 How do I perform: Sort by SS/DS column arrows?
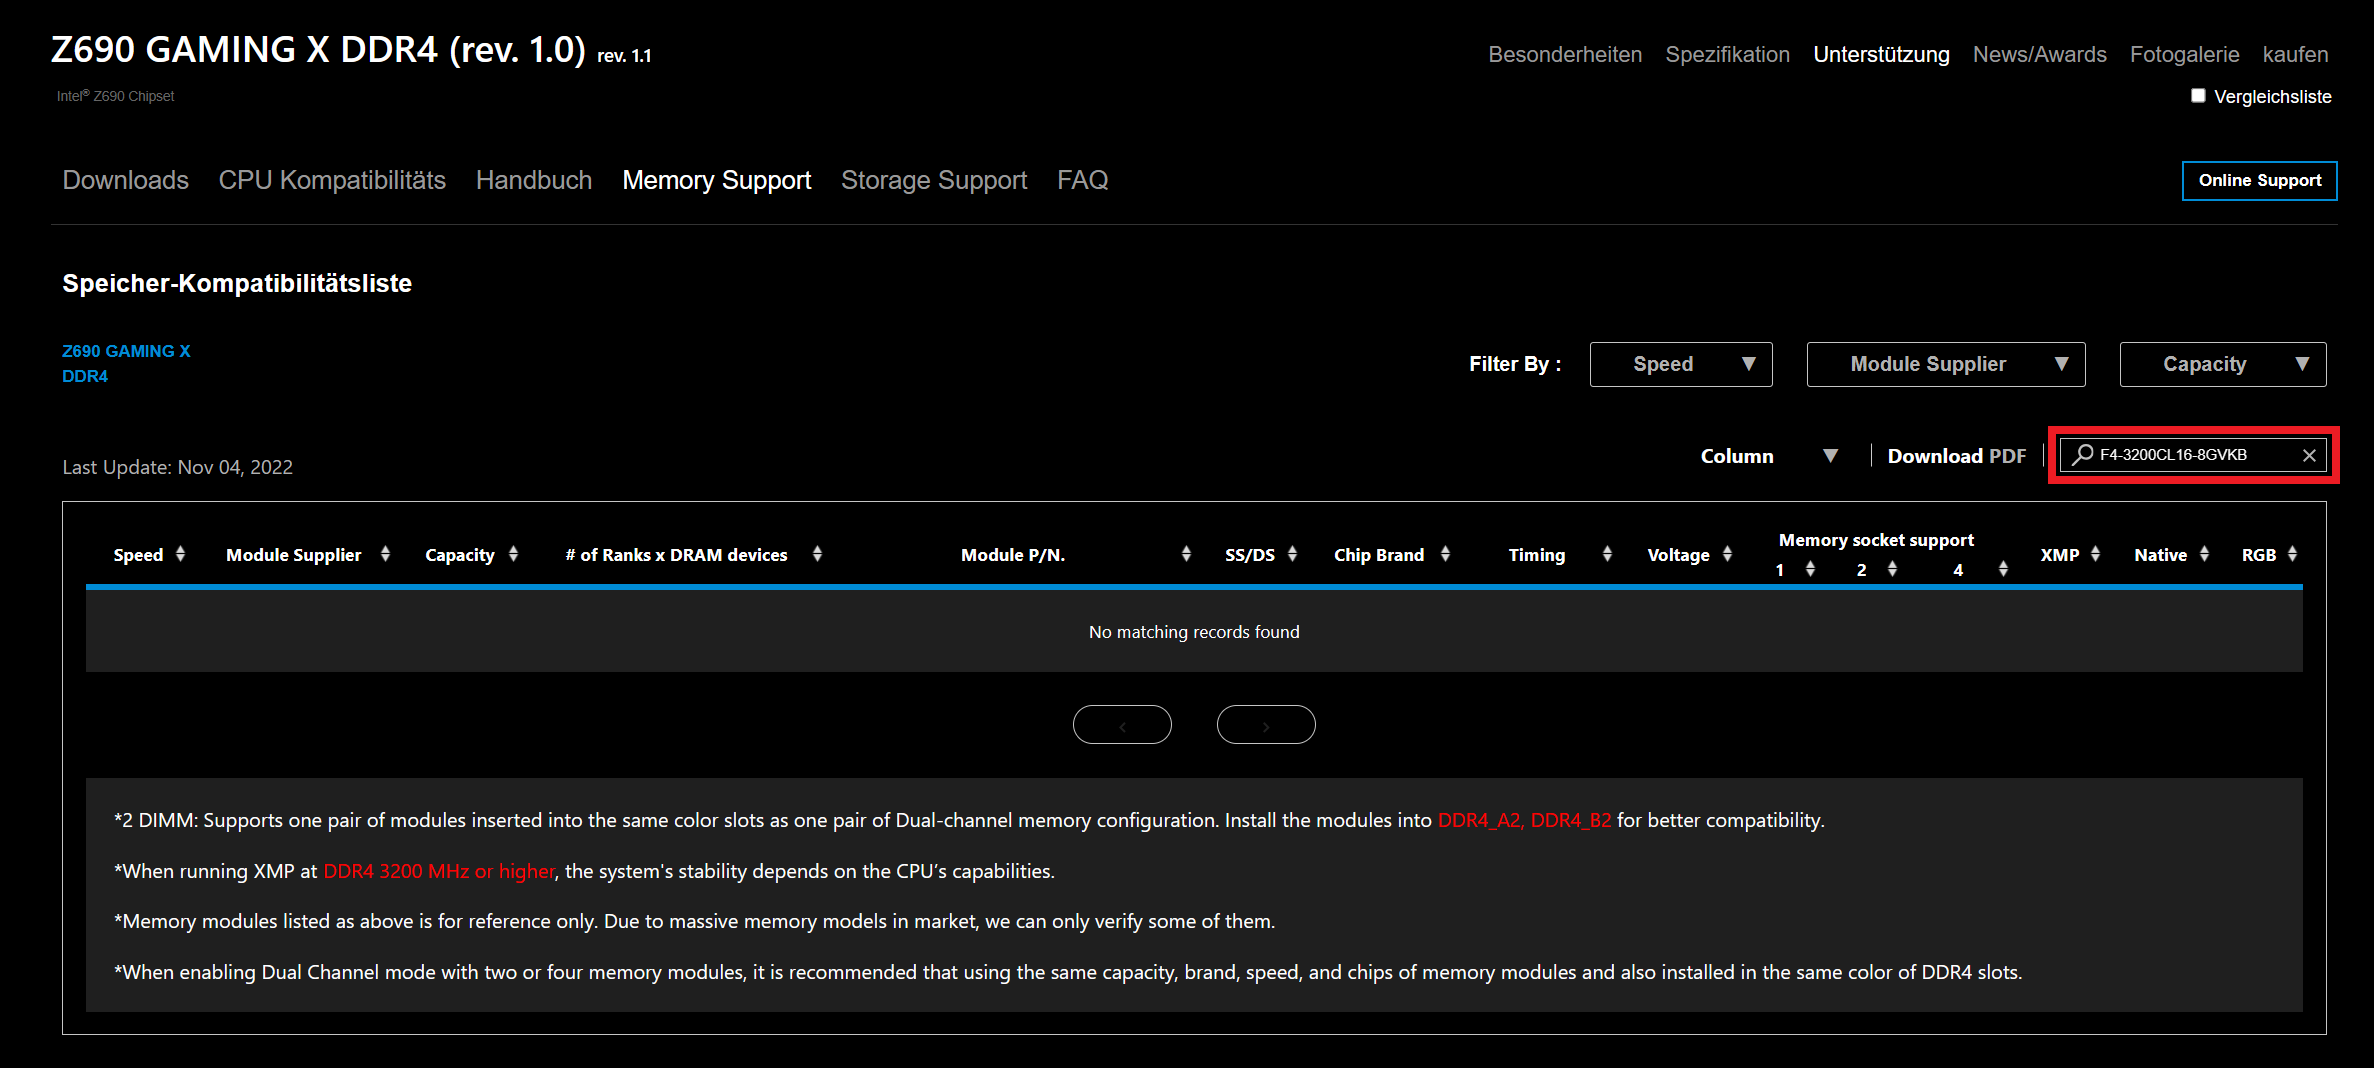coord(1292,554)
